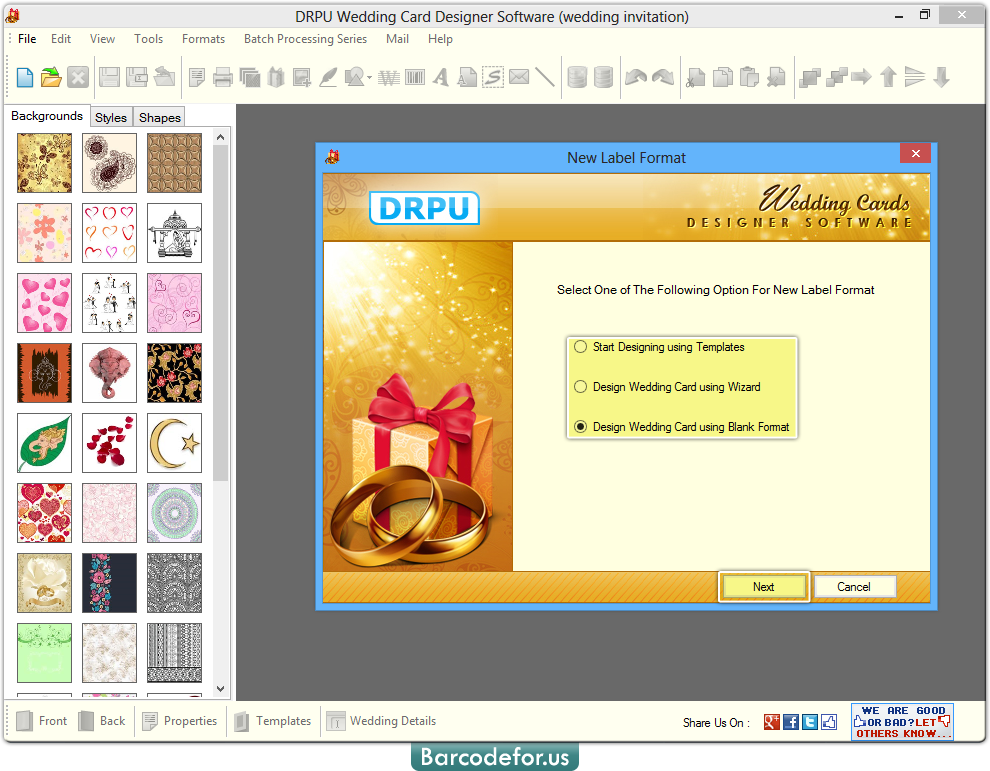
Task: Choose Design Wedding Card using Wizard
Action: point(580,387)
